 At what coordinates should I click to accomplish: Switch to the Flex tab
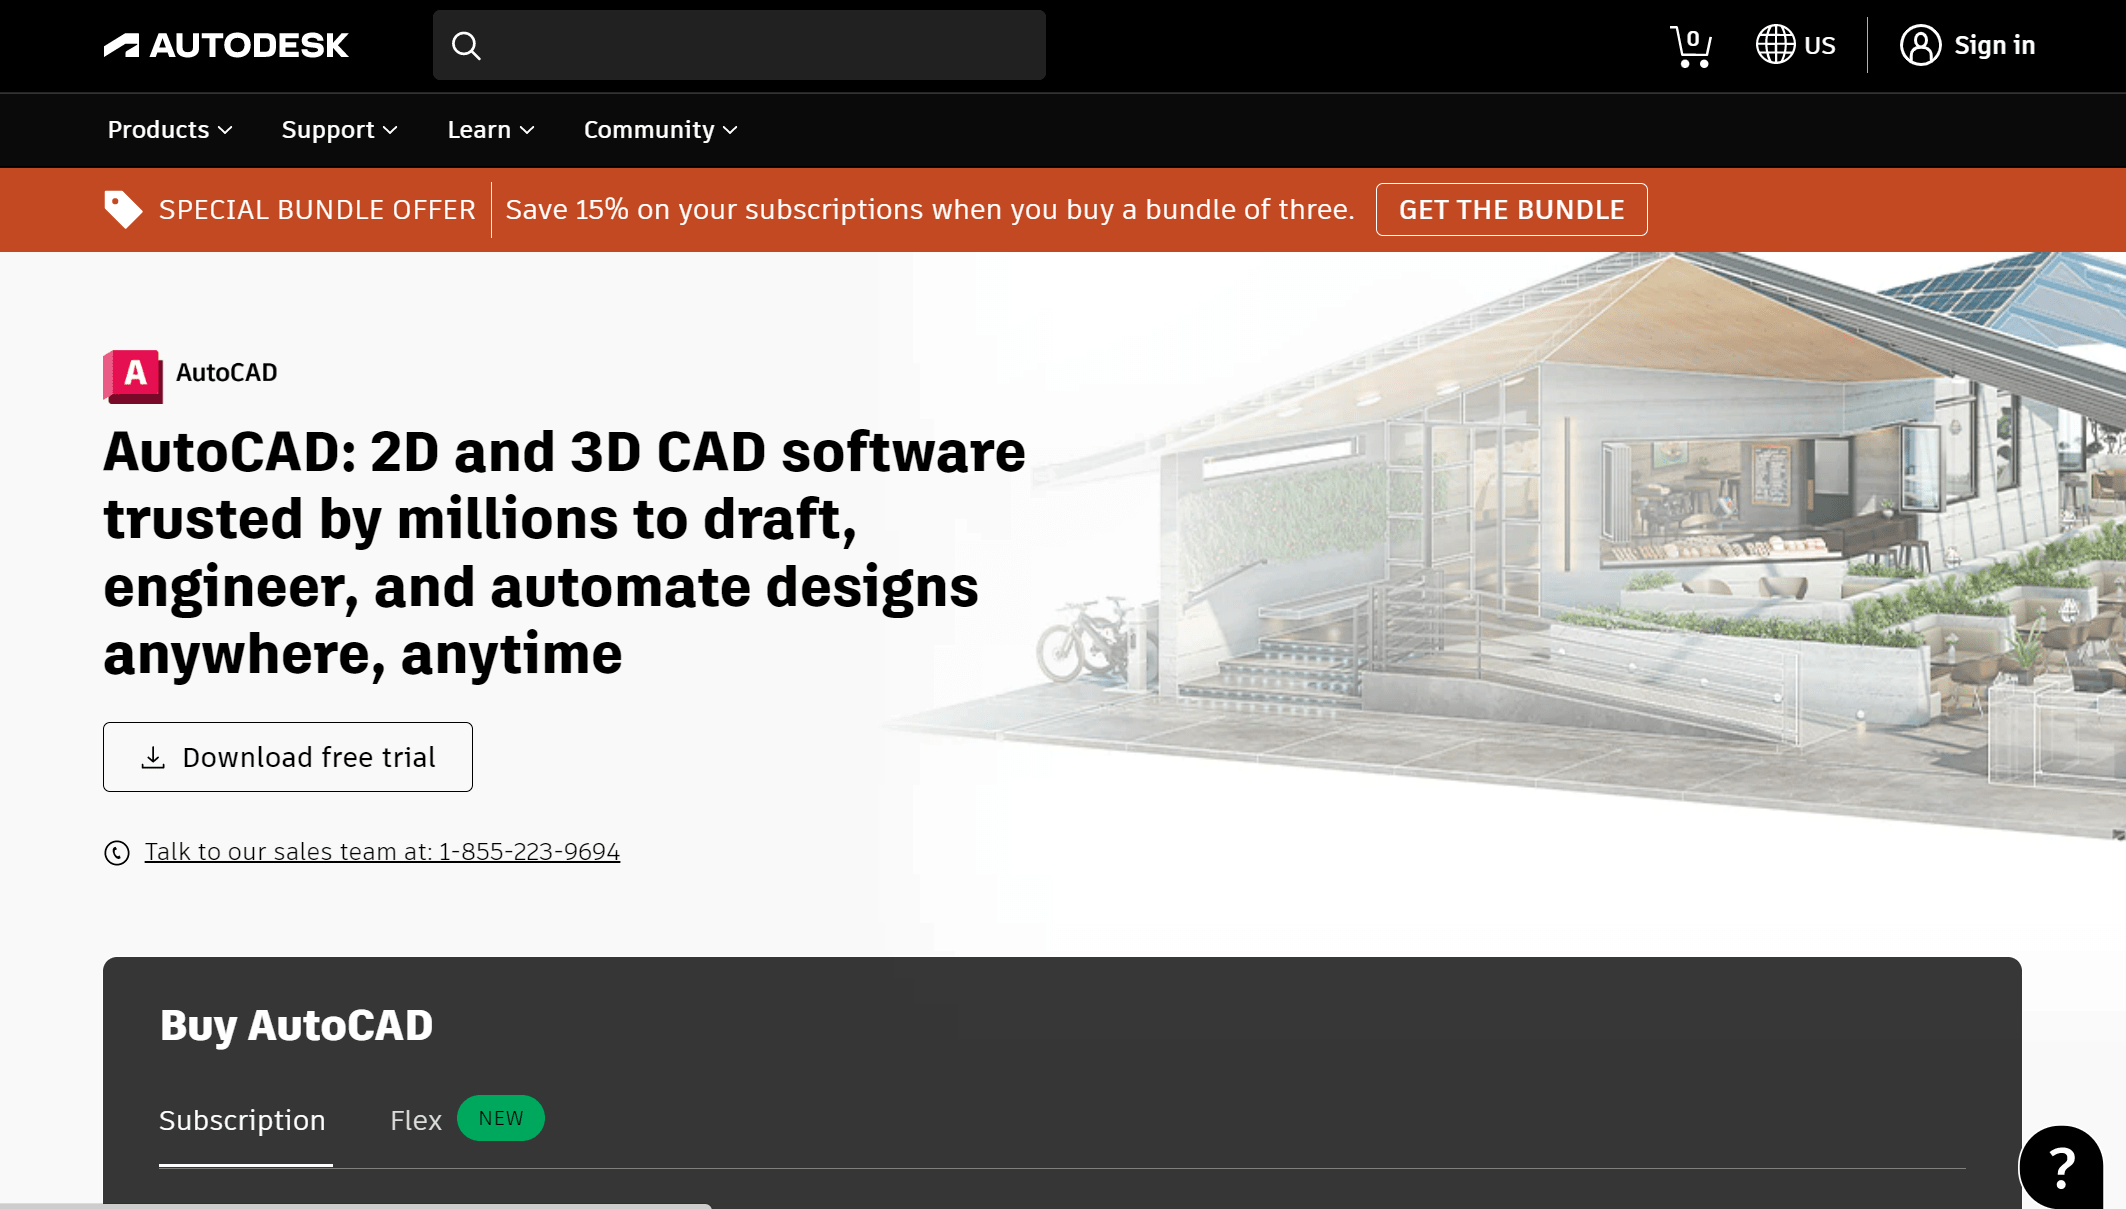coord(416,1120)
